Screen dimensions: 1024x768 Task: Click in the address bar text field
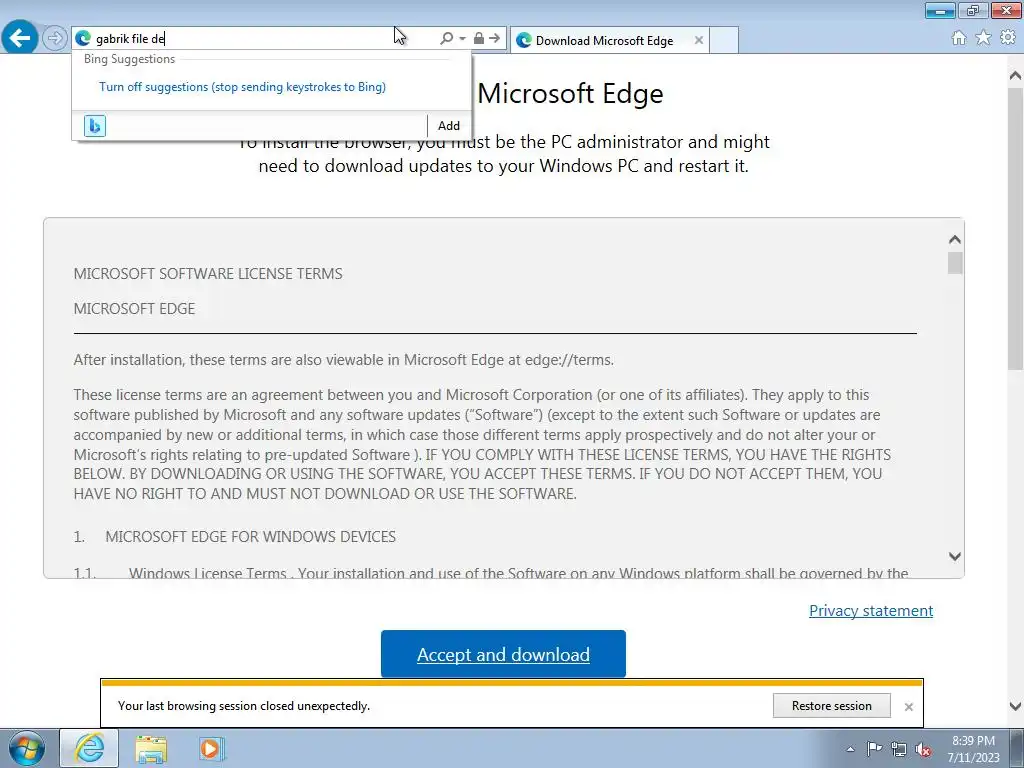[261, 39]
